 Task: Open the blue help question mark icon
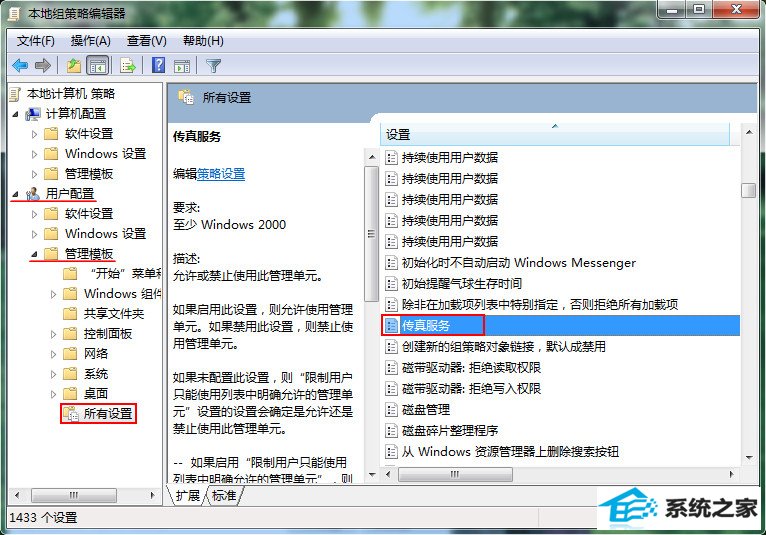tap(158, 65)
